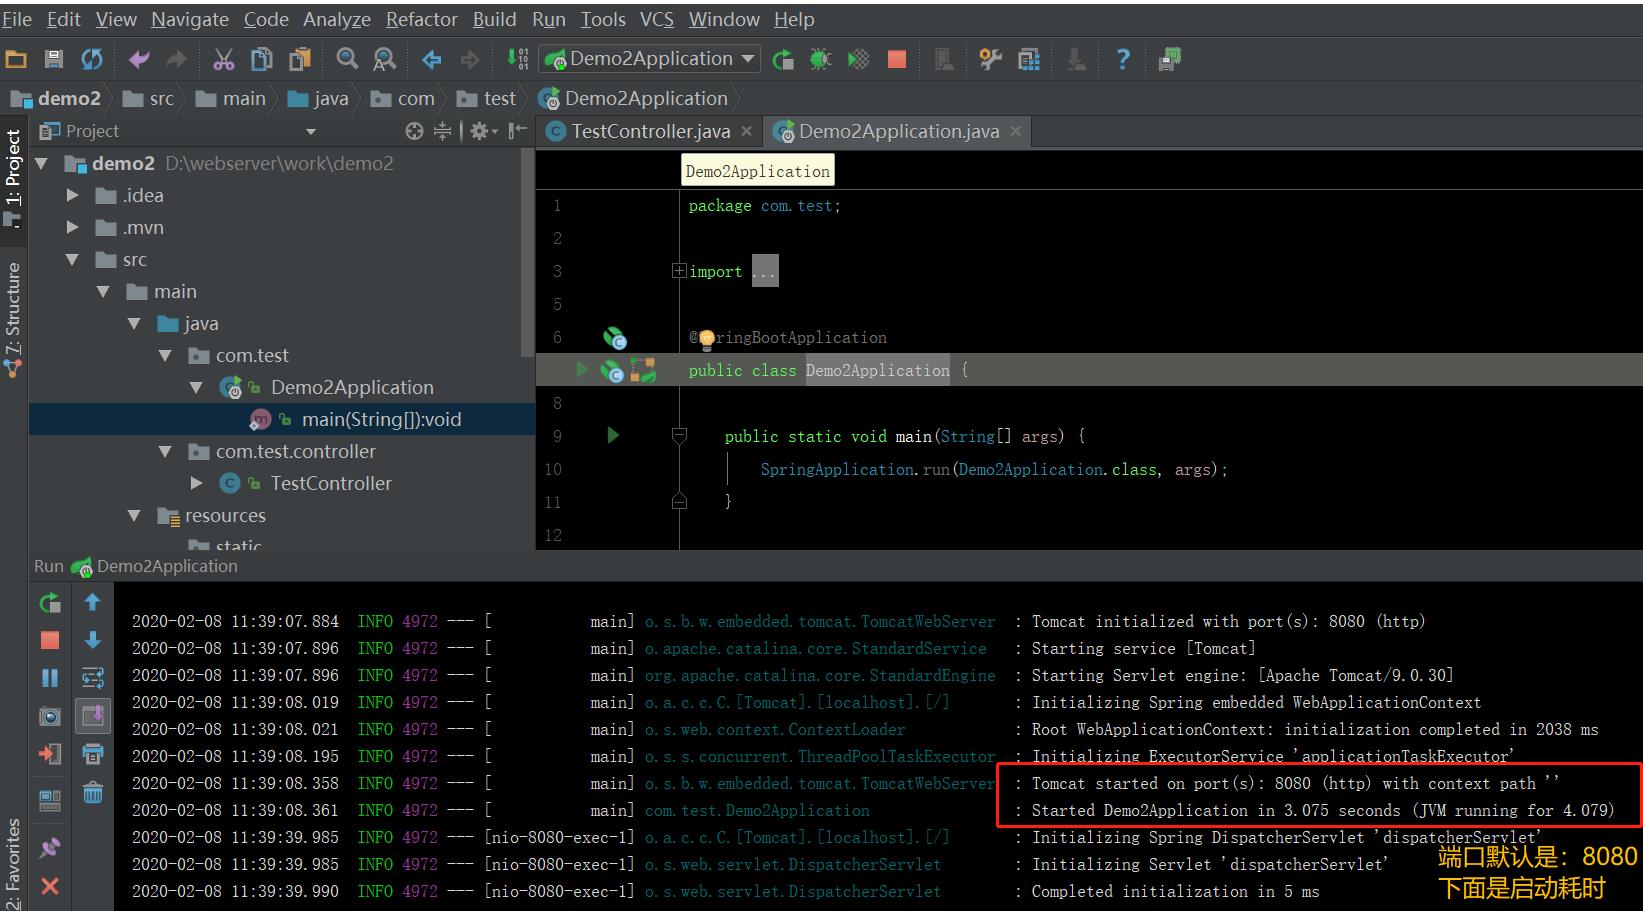
Task: Click the Rerun icon in the main toolbar
Action: pyautogui.click(x=783, y=59)
